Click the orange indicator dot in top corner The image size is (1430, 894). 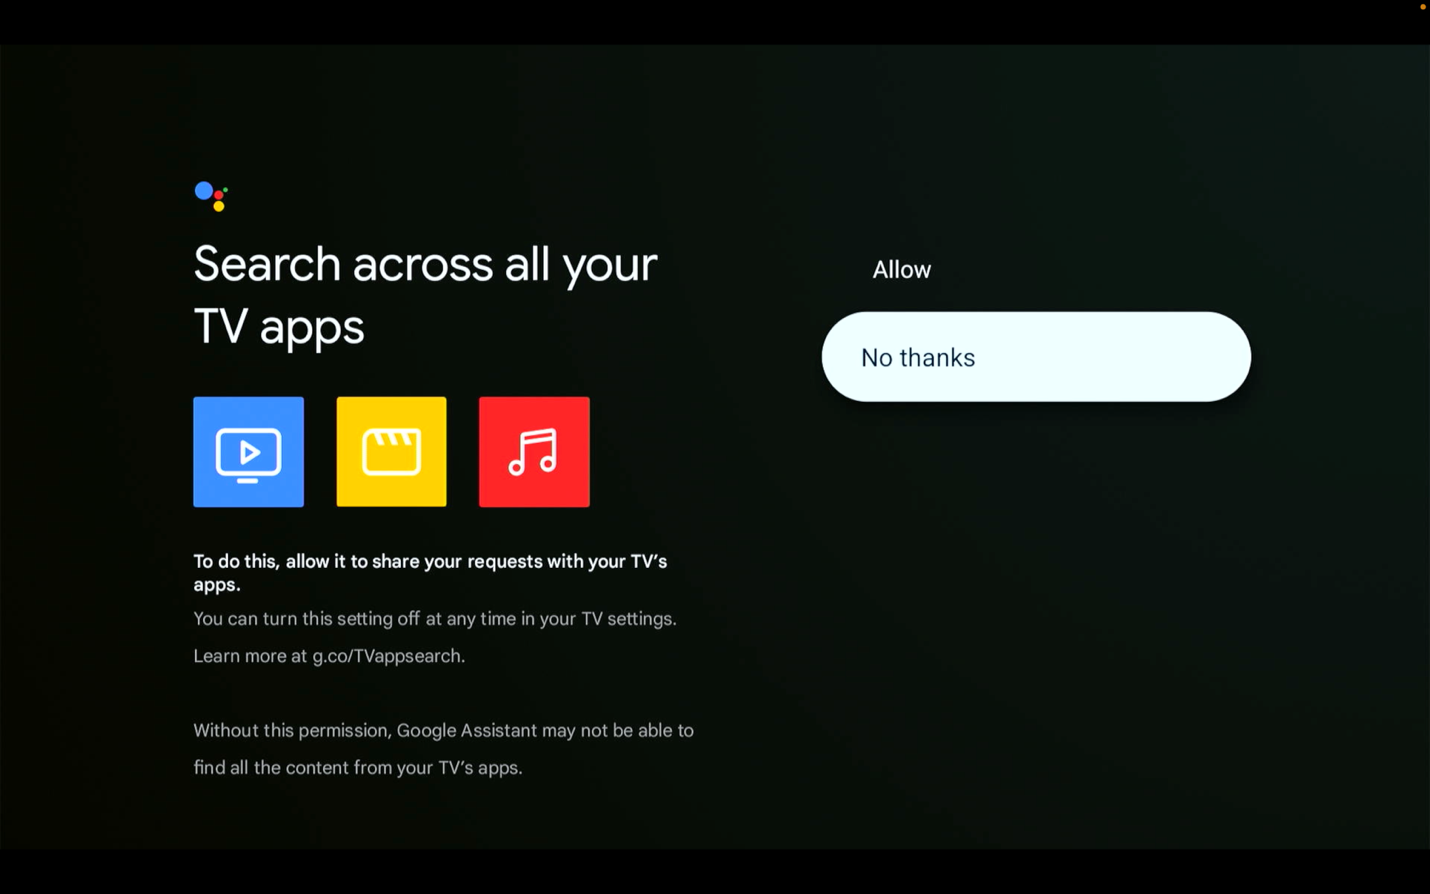[1423, 7]
